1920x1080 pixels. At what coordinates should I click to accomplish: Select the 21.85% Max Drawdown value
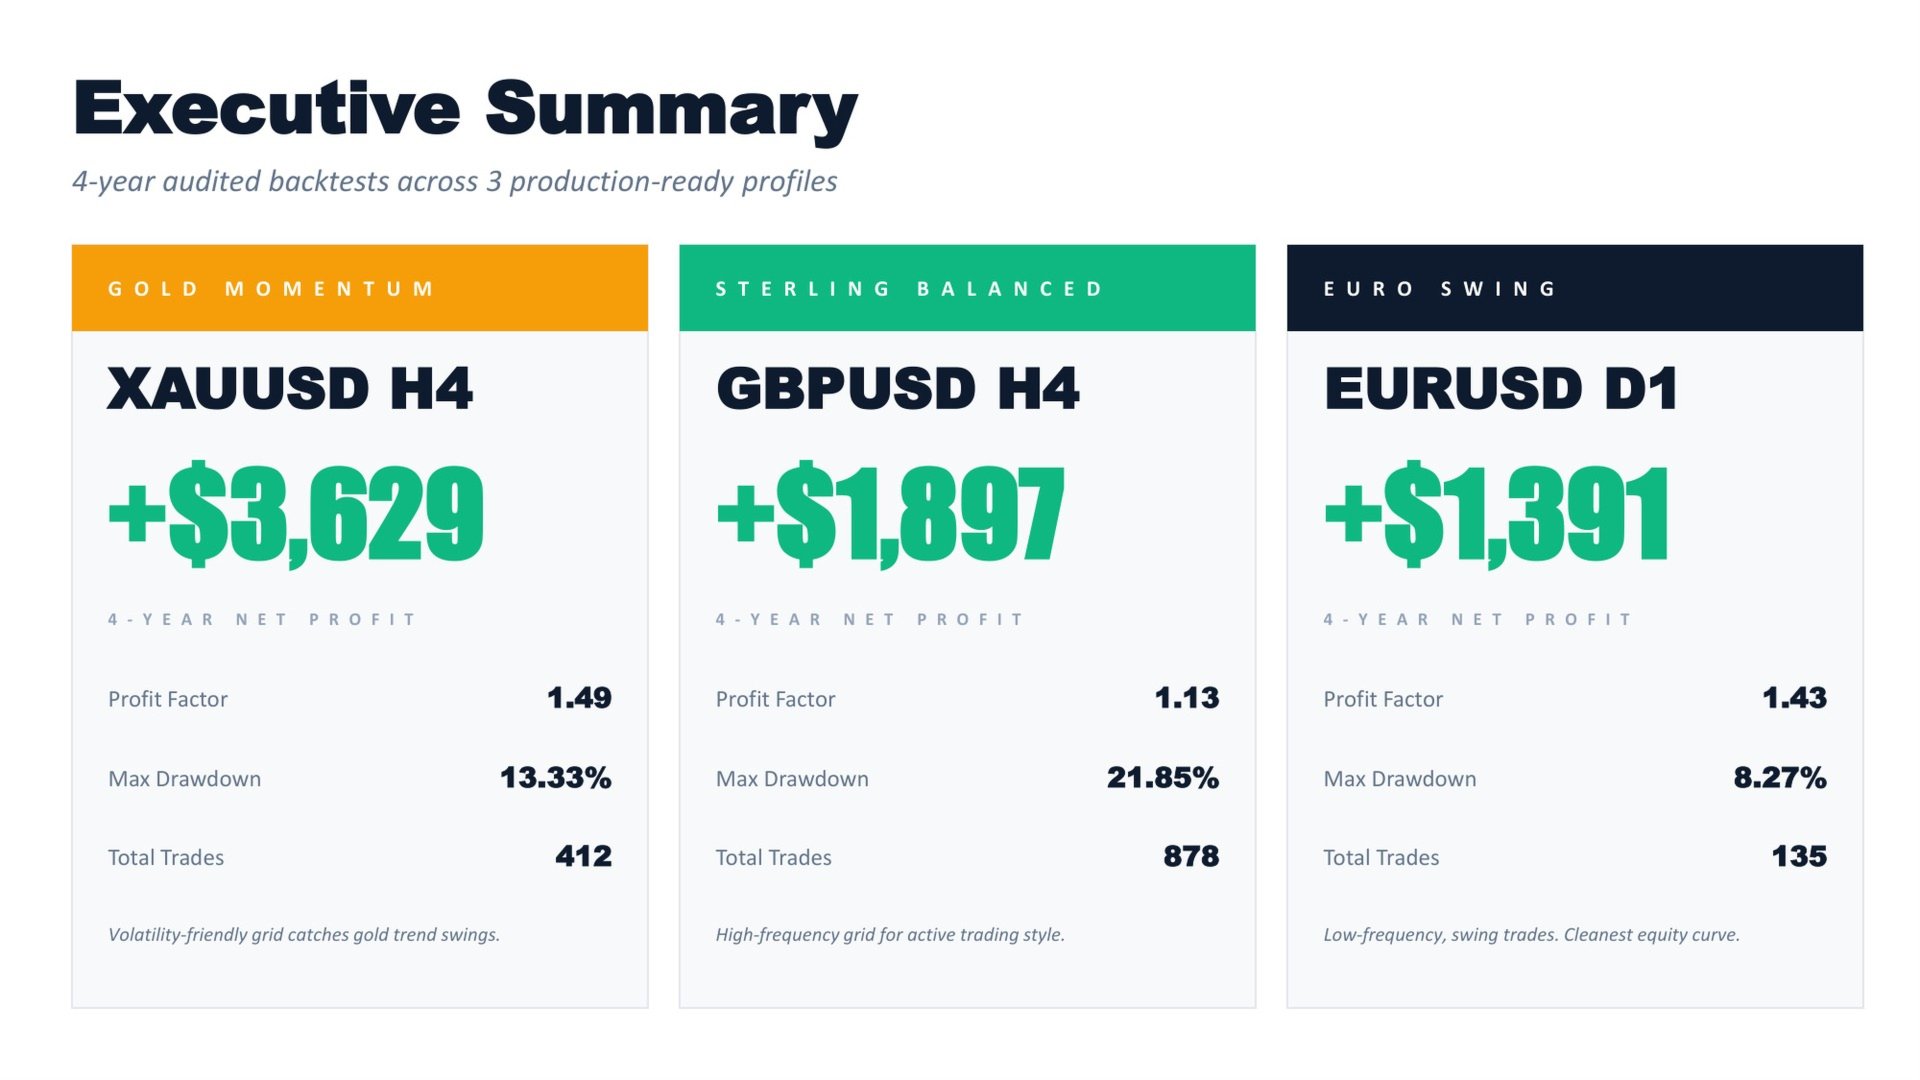1163,778
